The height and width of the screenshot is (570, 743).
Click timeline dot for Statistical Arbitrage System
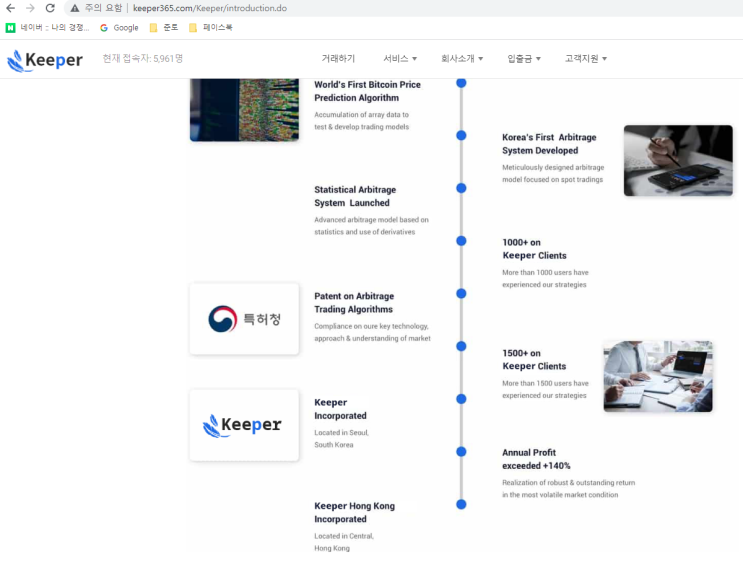coord(461,188)
